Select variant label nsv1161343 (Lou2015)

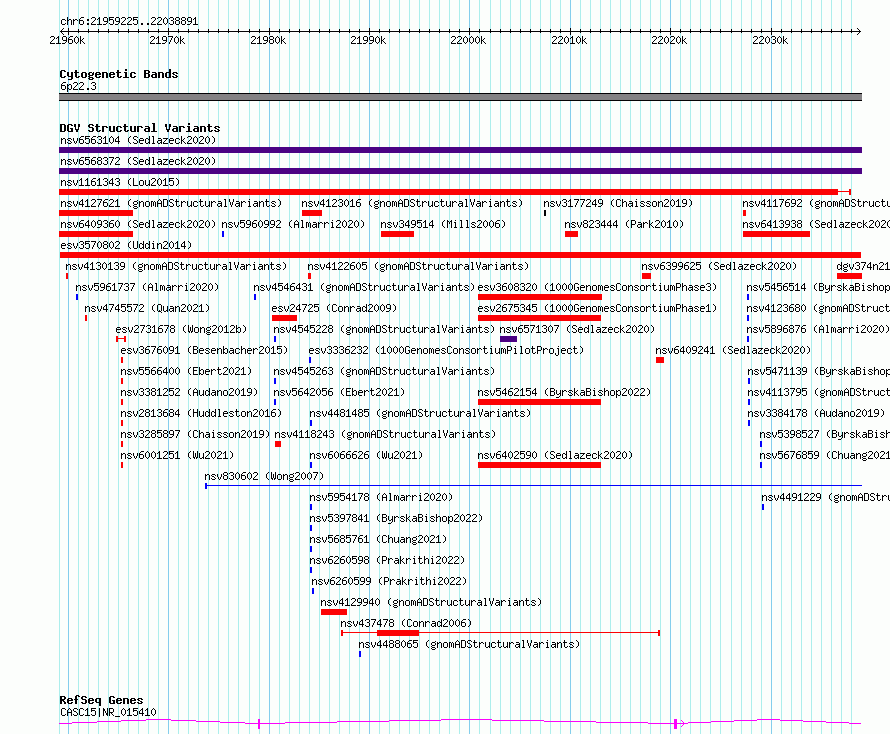(120, 182)
